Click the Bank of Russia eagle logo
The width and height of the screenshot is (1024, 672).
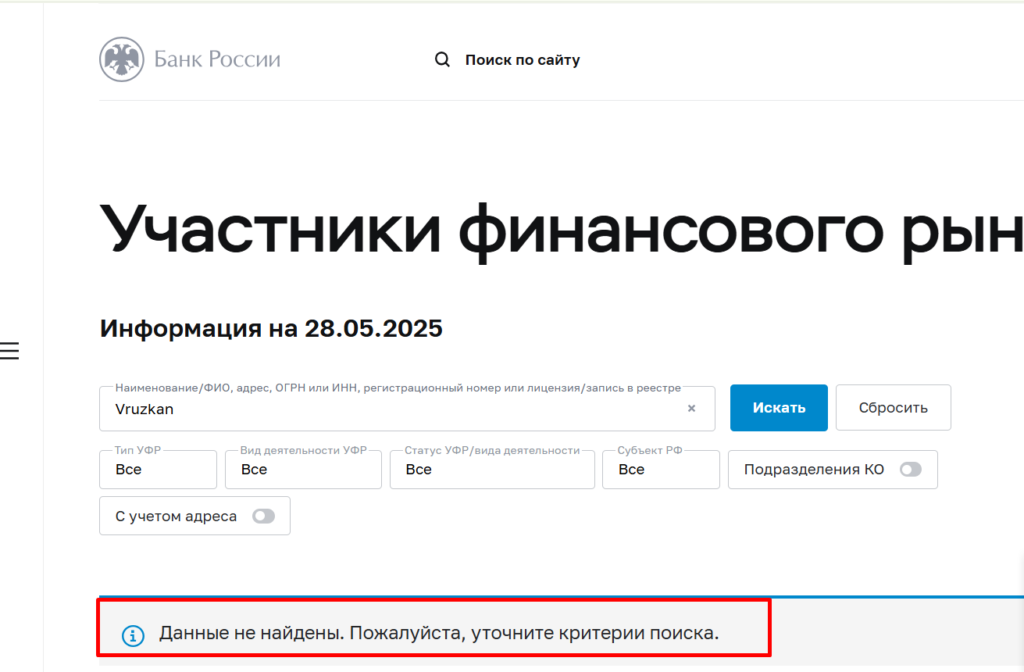(x=121, y=59)
